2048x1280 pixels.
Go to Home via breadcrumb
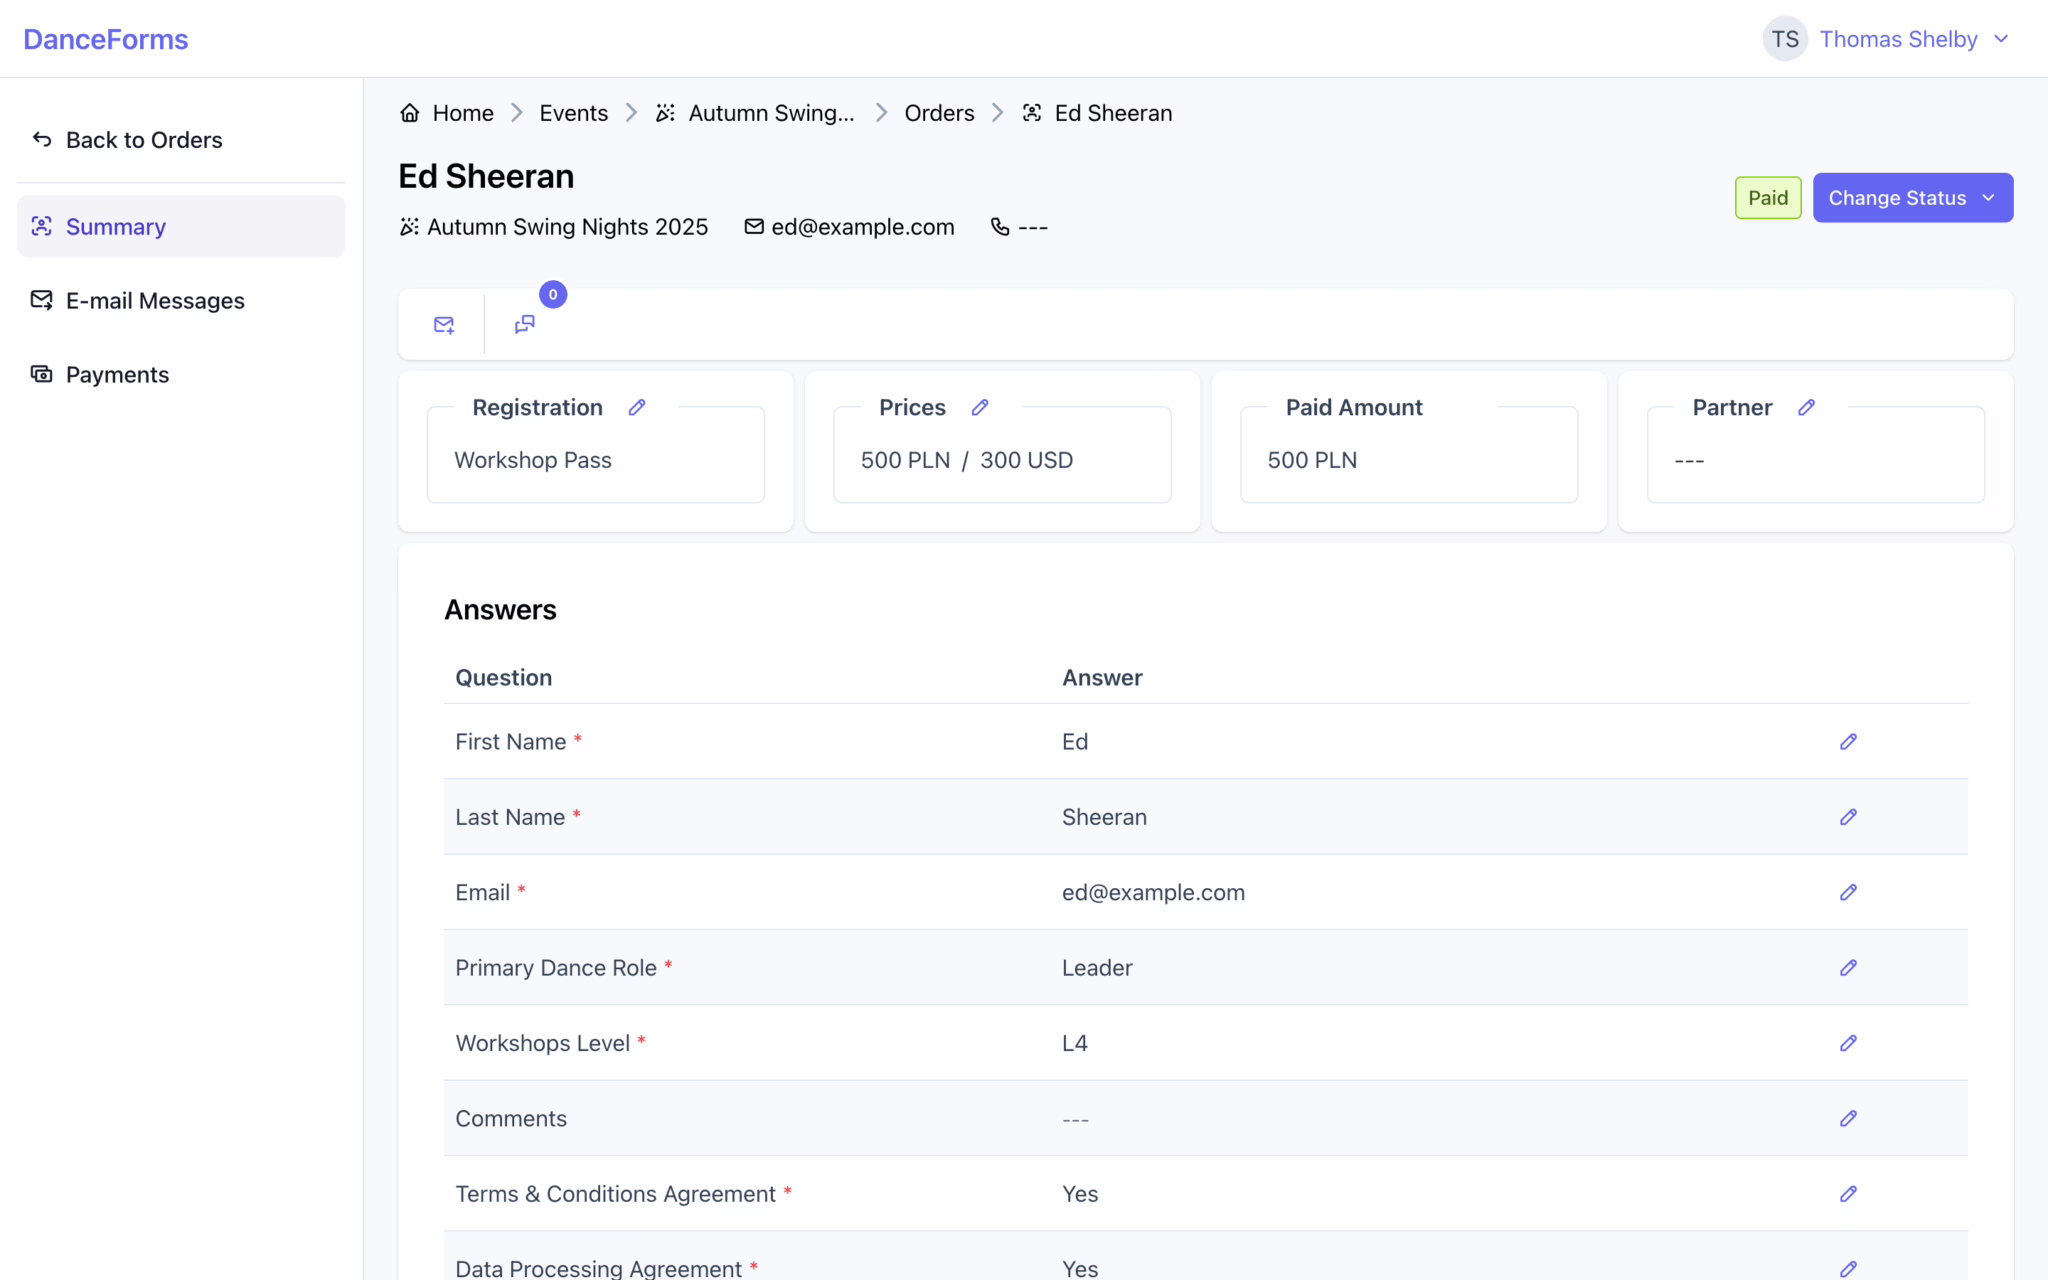462,113
